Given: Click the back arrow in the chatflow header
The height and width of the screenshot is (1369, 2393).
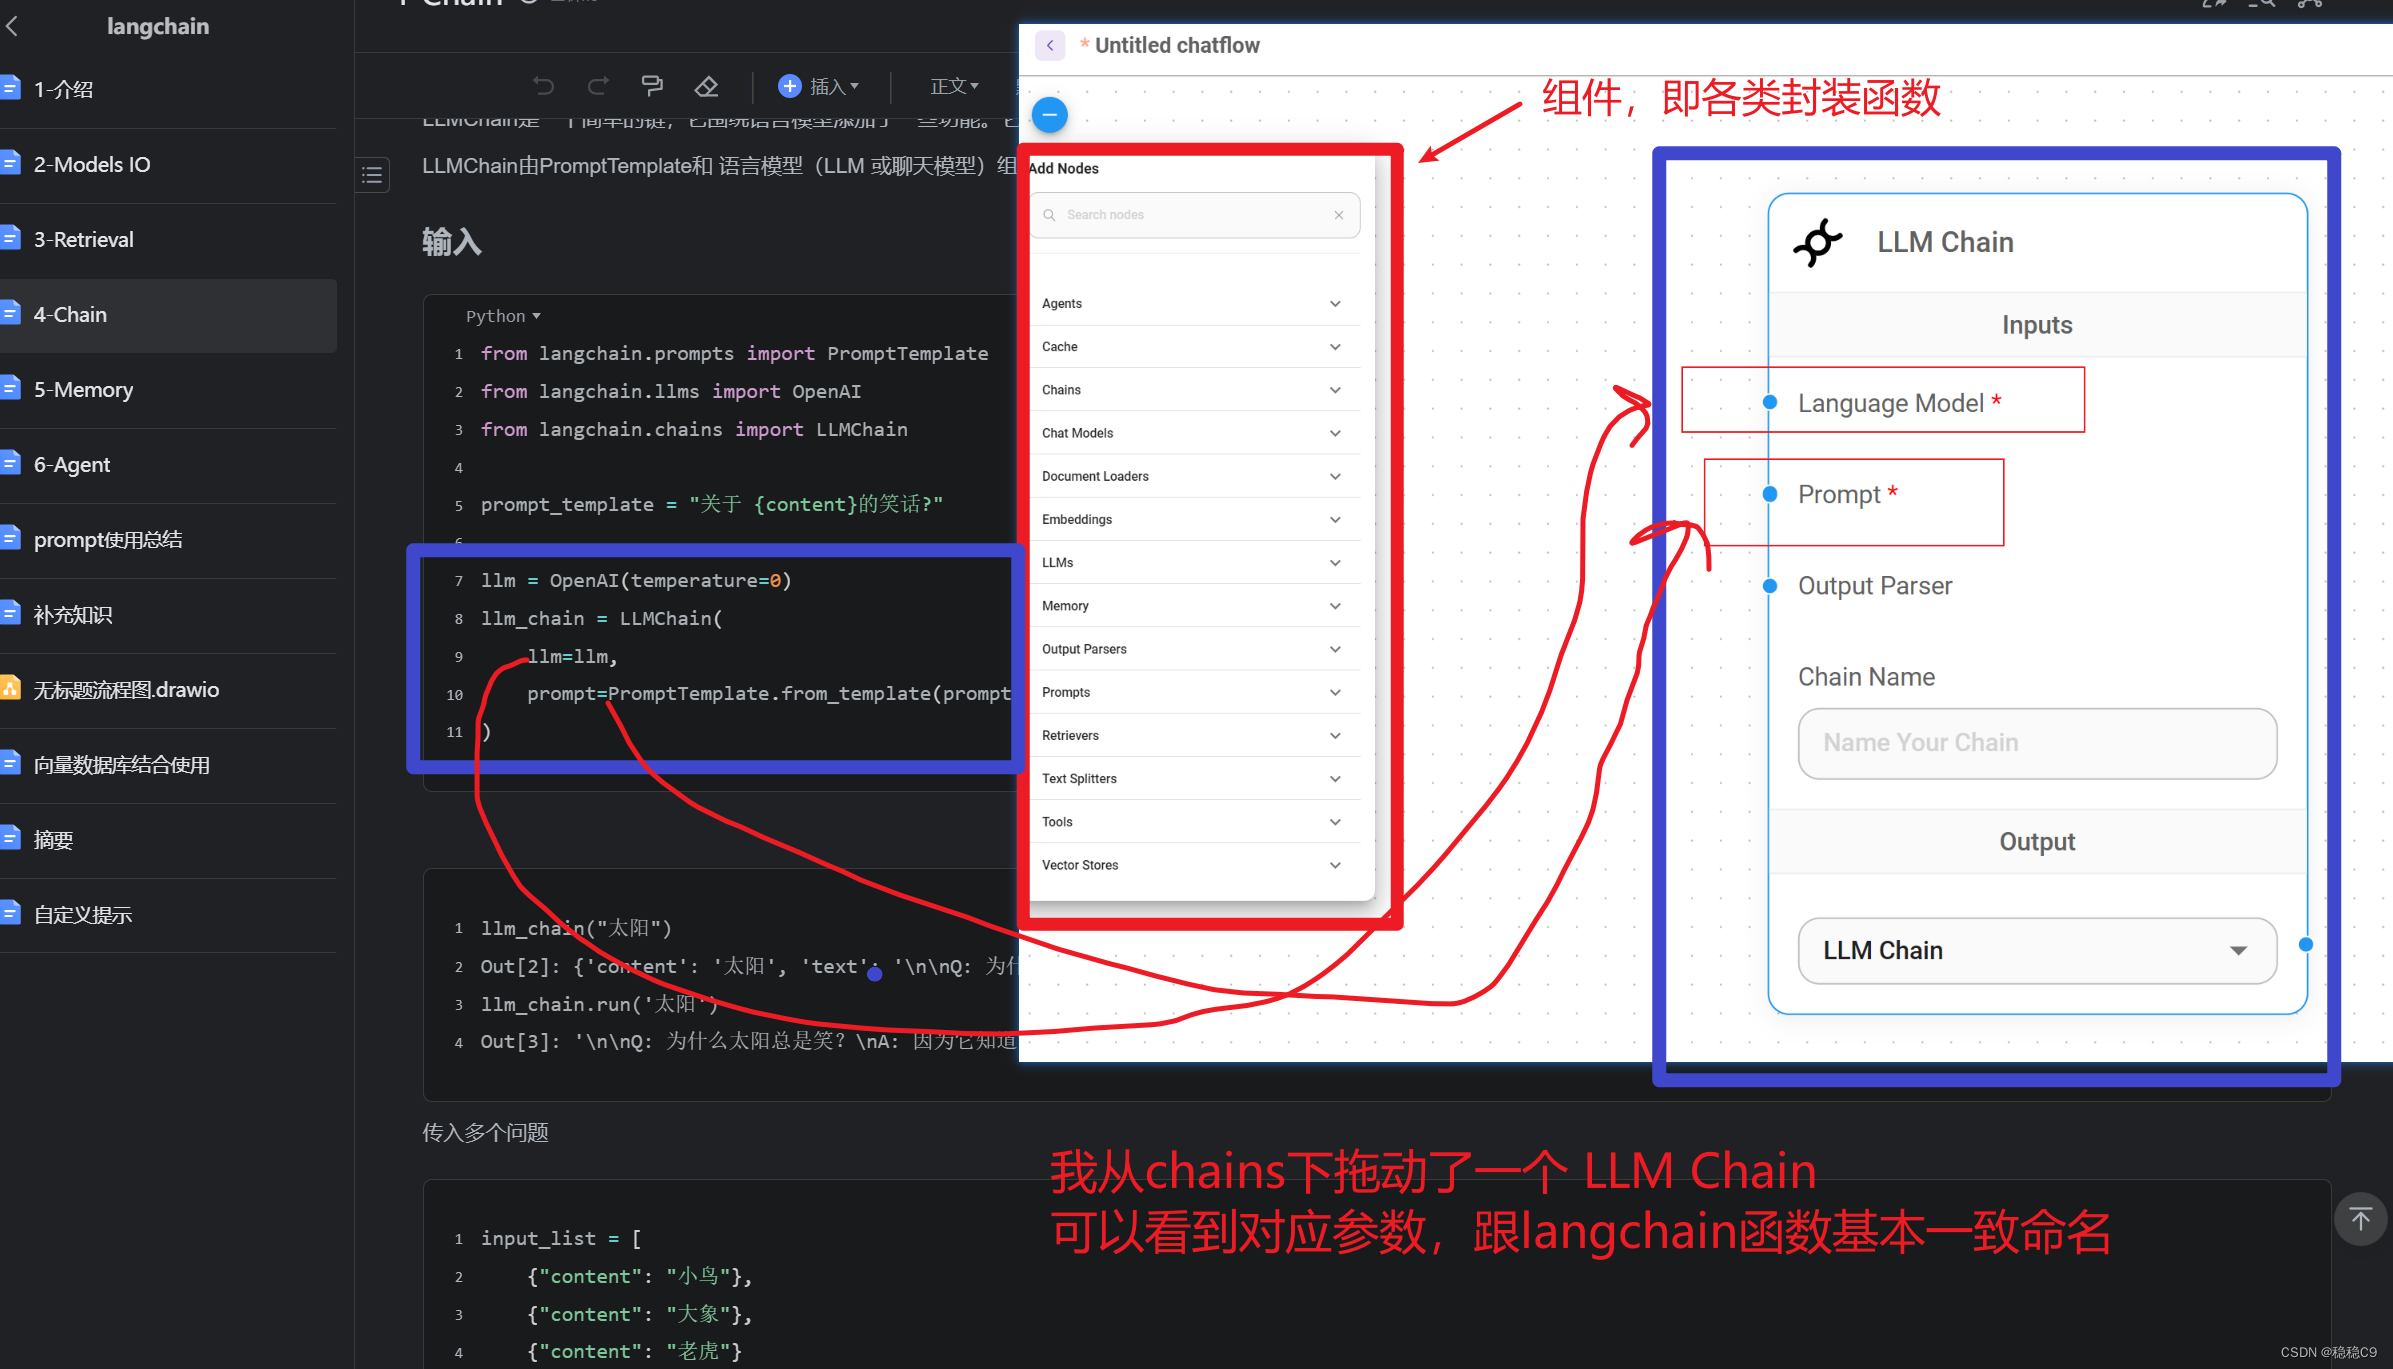Looking at the screenshot, I should [1049, 45].
